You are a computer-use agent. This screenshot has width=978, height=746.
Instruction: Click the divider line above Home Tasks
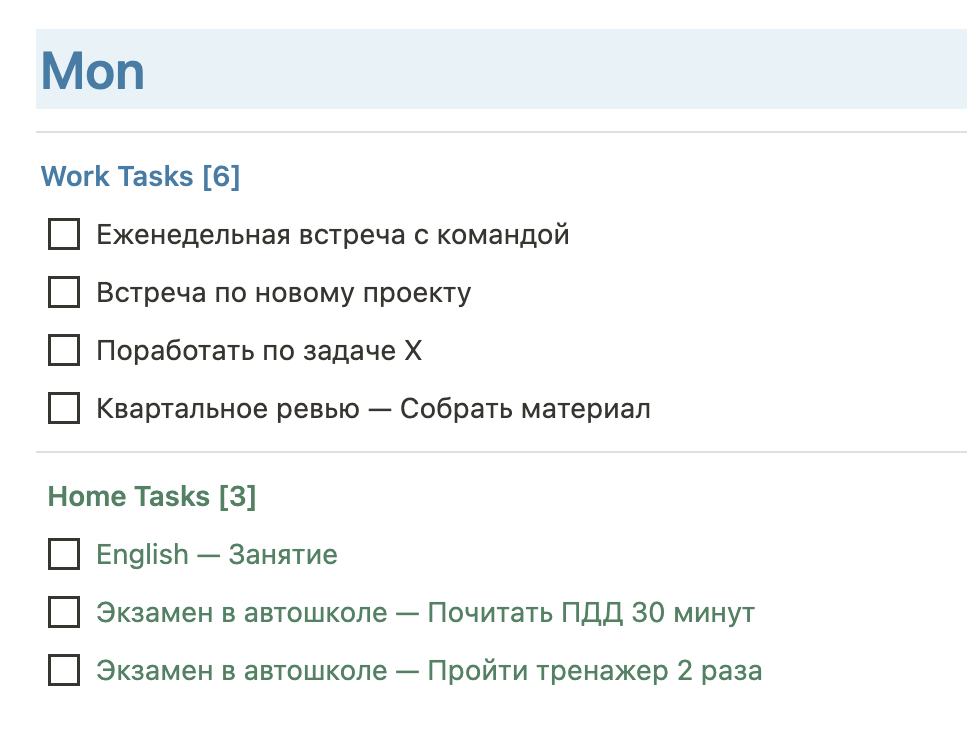500,452
